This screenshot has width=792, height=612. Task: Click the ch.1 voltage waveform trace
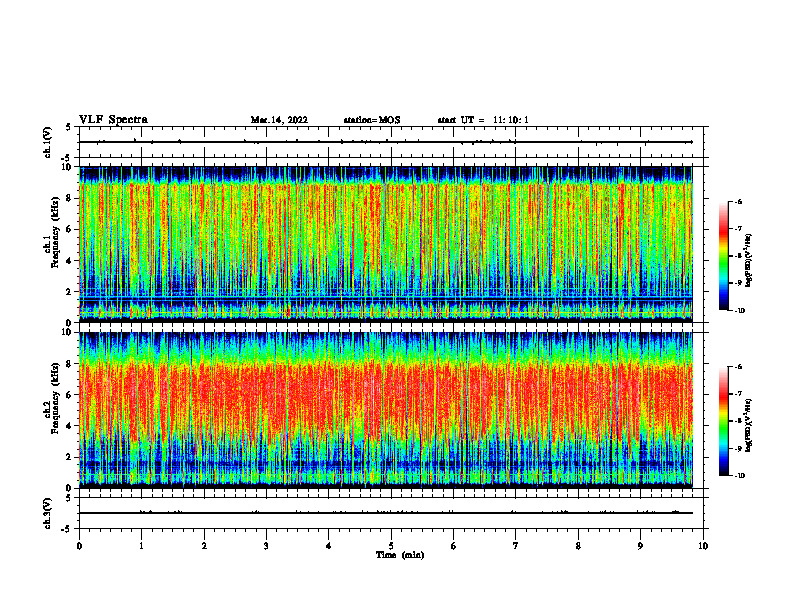pos(386,142)
